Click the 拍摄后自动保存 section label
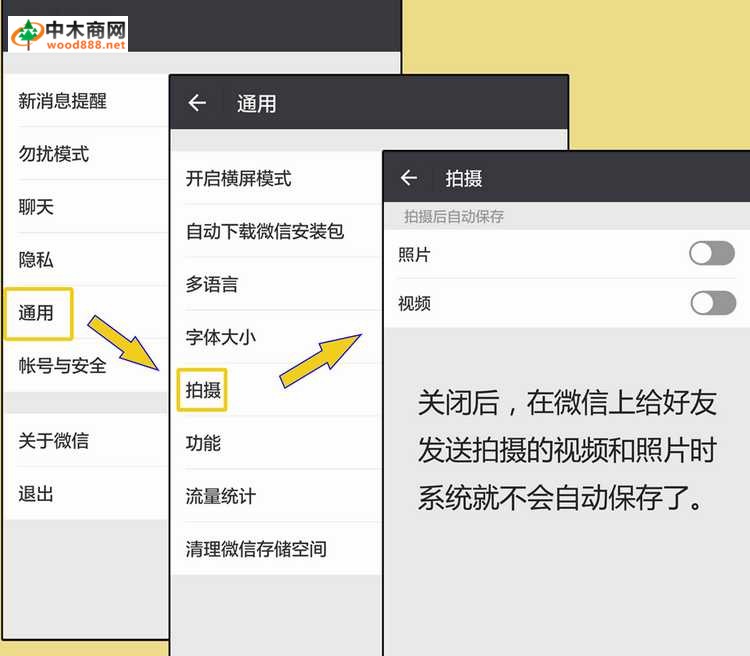750x656 pixels. coord(454,216)
